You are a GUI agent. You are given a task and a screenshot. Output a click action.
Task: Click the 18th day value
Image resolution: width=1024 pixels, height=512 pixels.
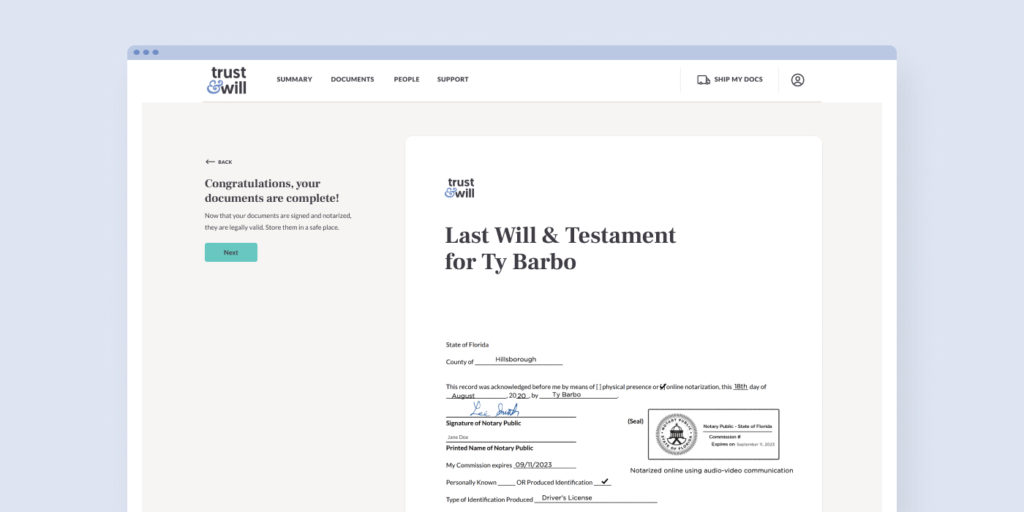pos(741,386)
